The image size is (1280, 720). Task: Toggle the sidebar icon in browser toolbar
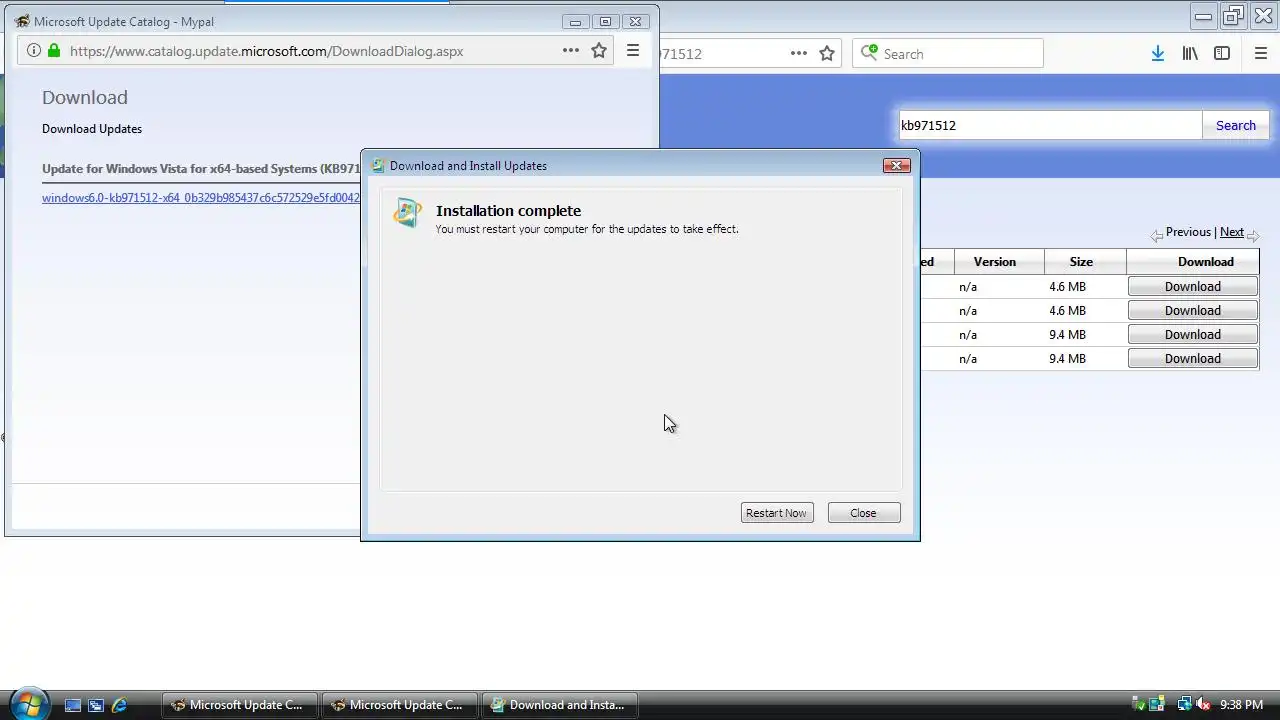1222,53
